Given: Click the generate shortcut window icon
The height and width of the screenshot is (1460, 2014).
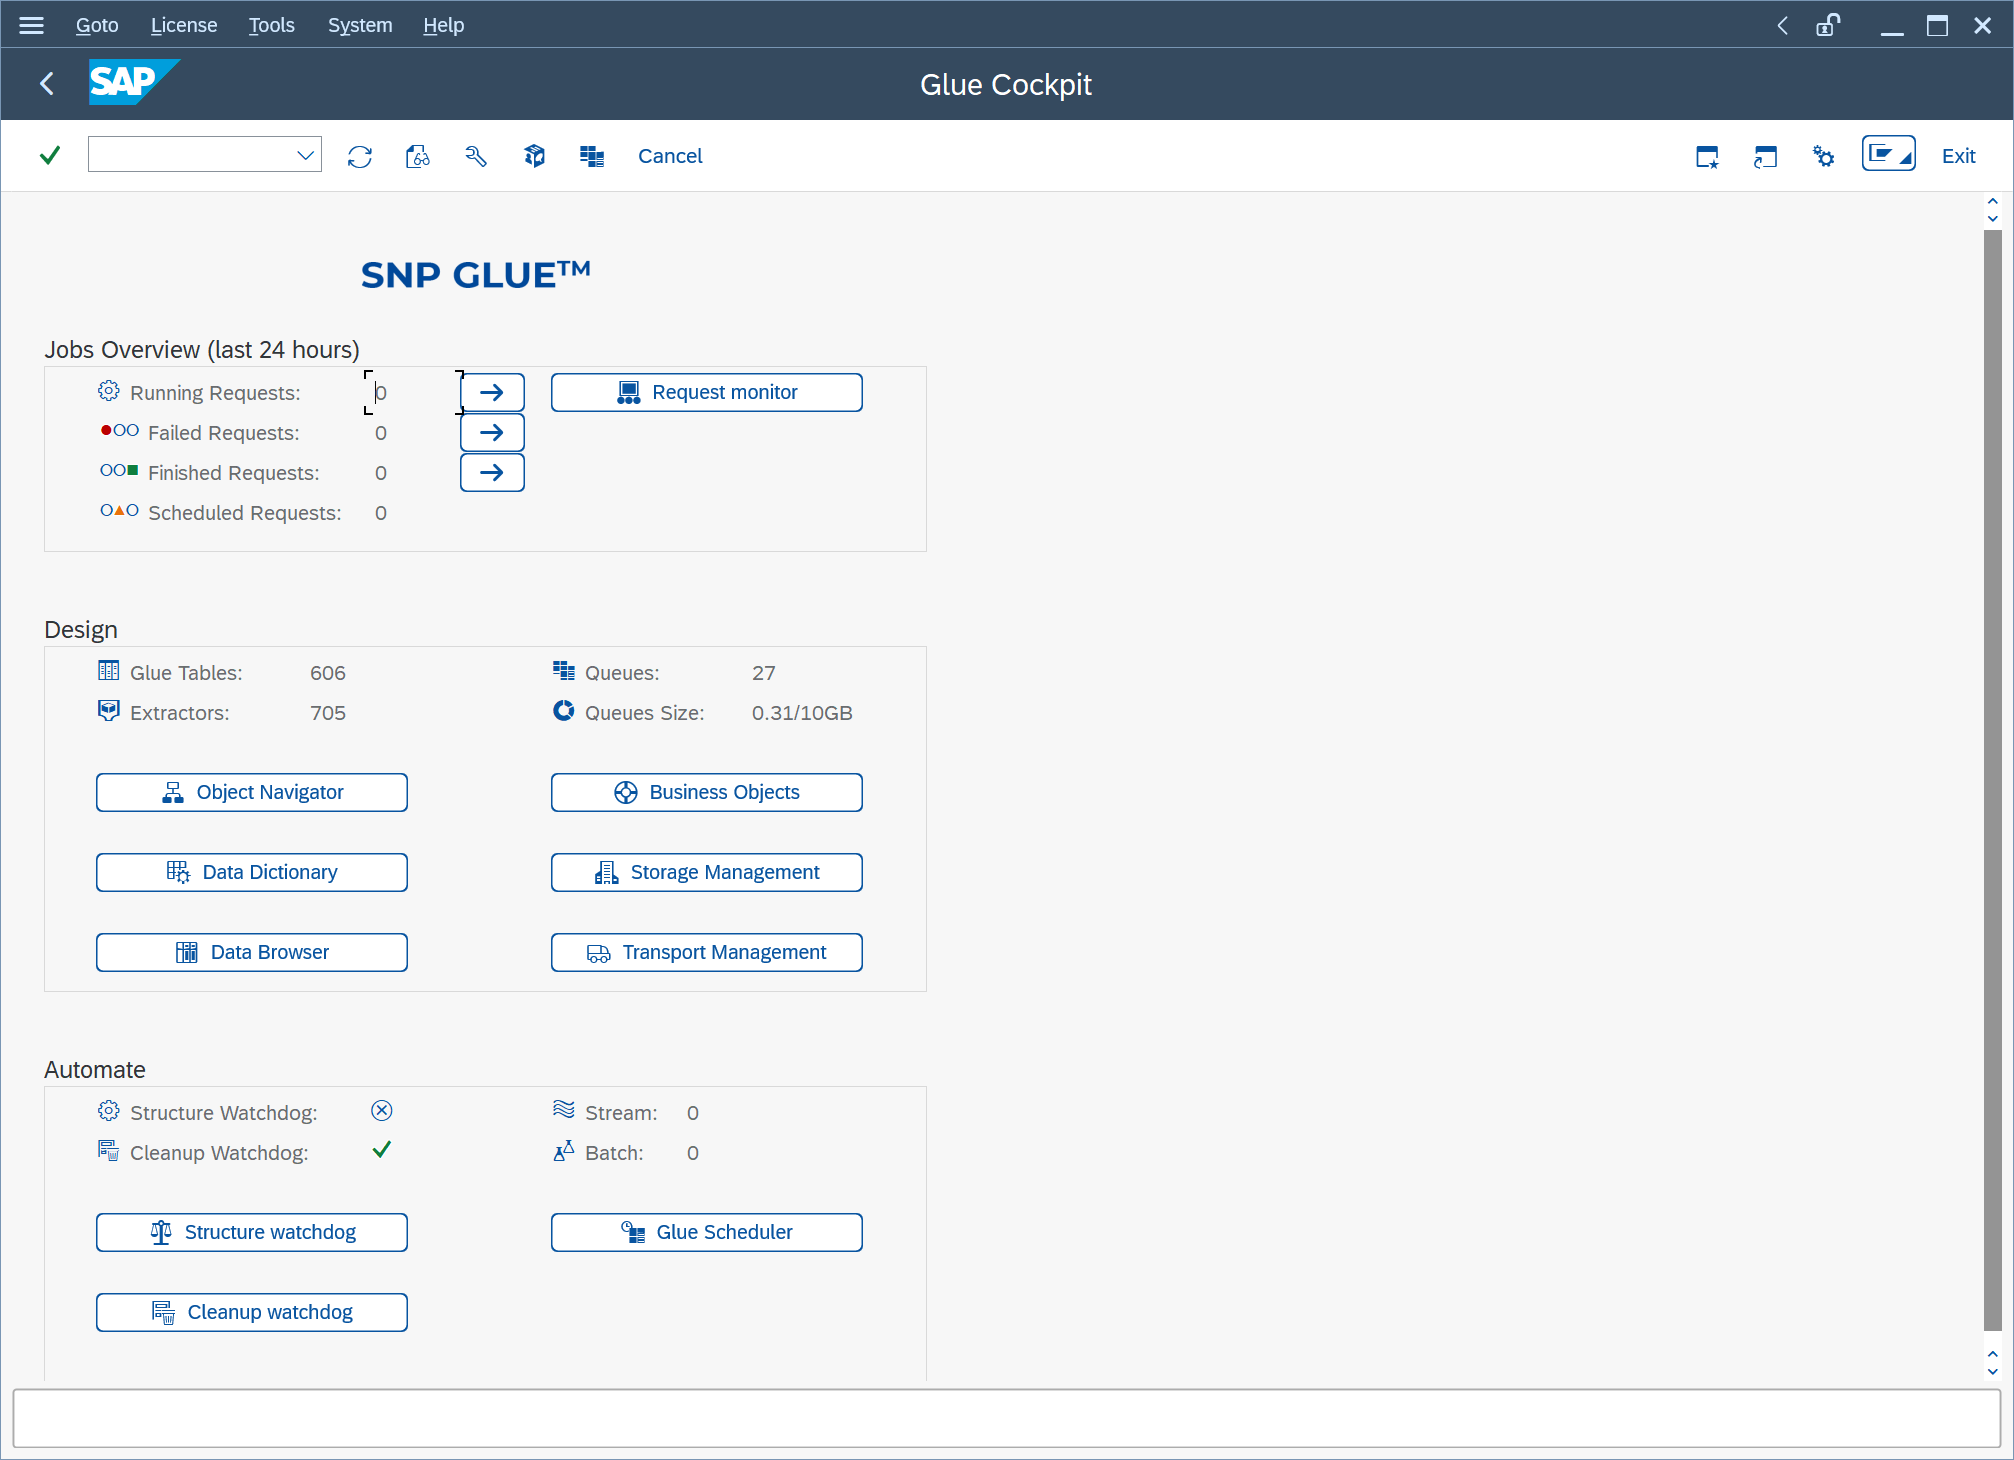Looking at the screenshot, I should pos(1765,156).
